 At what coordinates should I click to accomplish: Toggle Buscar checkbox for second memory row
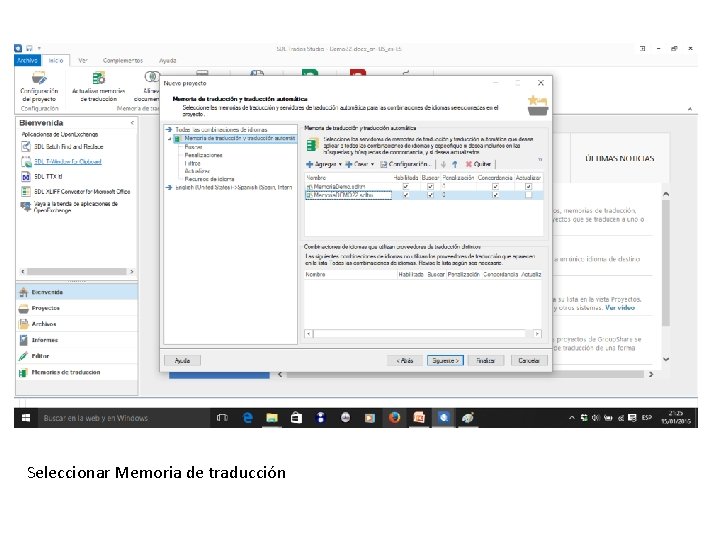430,195
